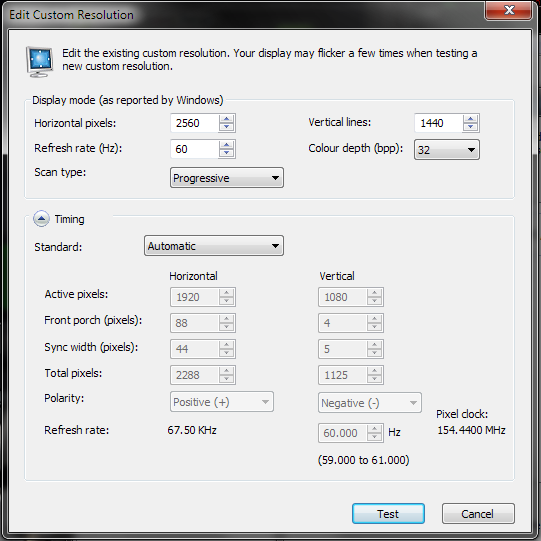Click down arrow of vertical Total pixels
This screenshot has height=541, width=541.
coord(375,379)
